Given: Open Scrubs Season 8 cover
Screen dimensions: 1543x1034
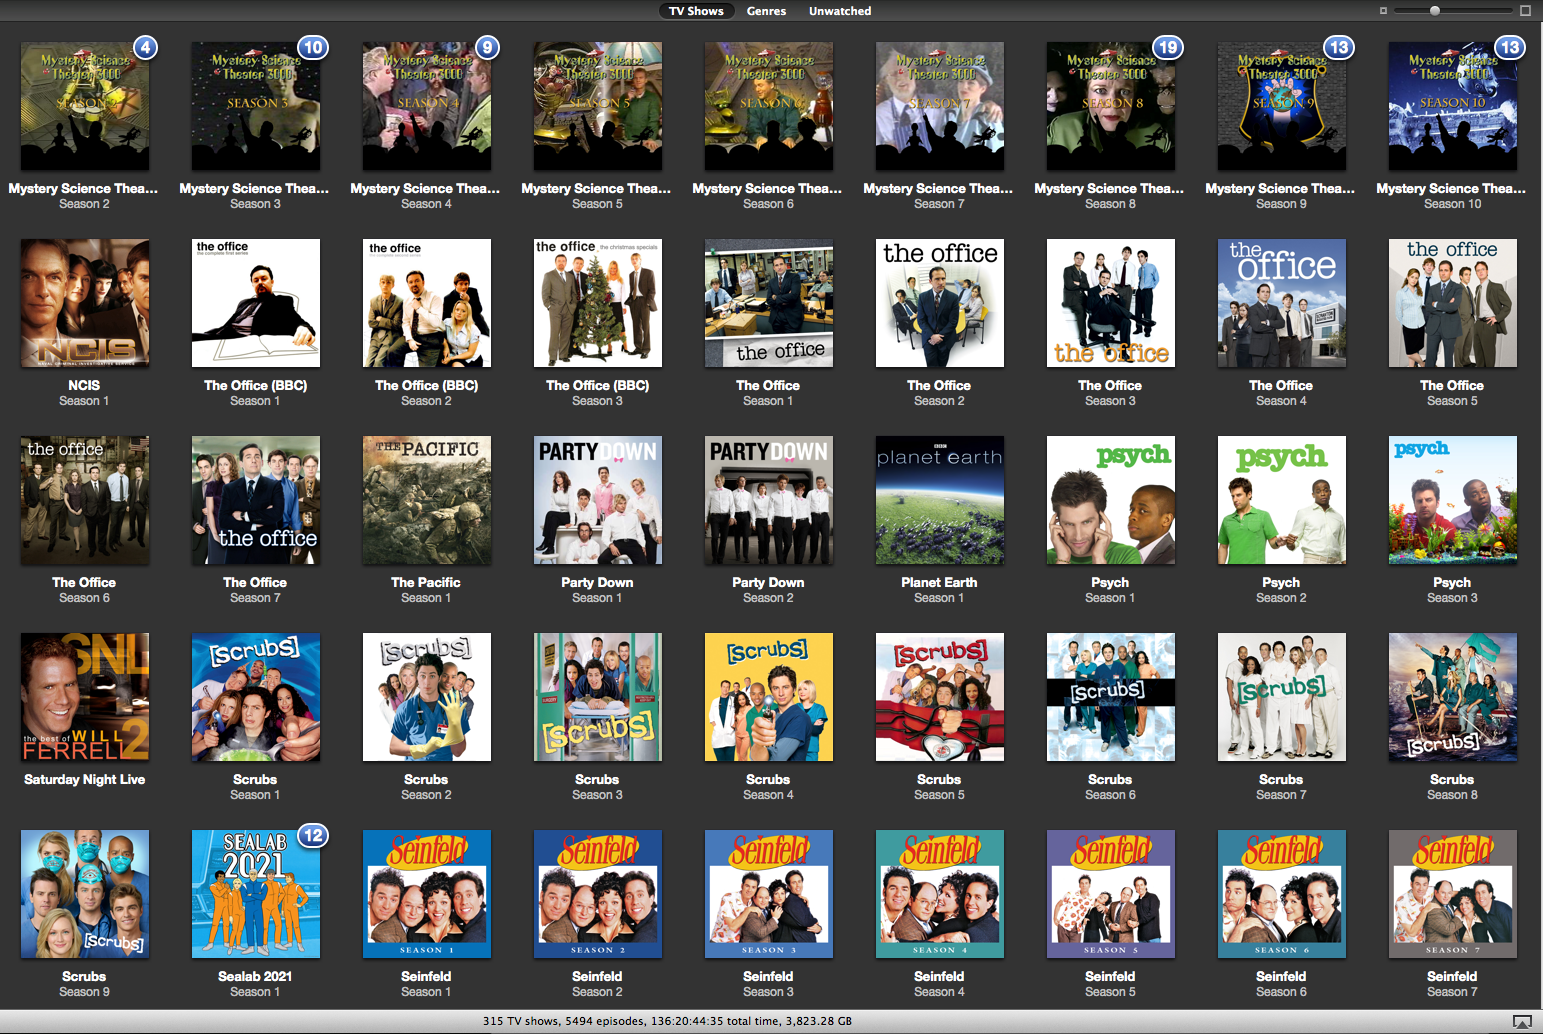Looking at the screenshot, I should coord(1453,697).
